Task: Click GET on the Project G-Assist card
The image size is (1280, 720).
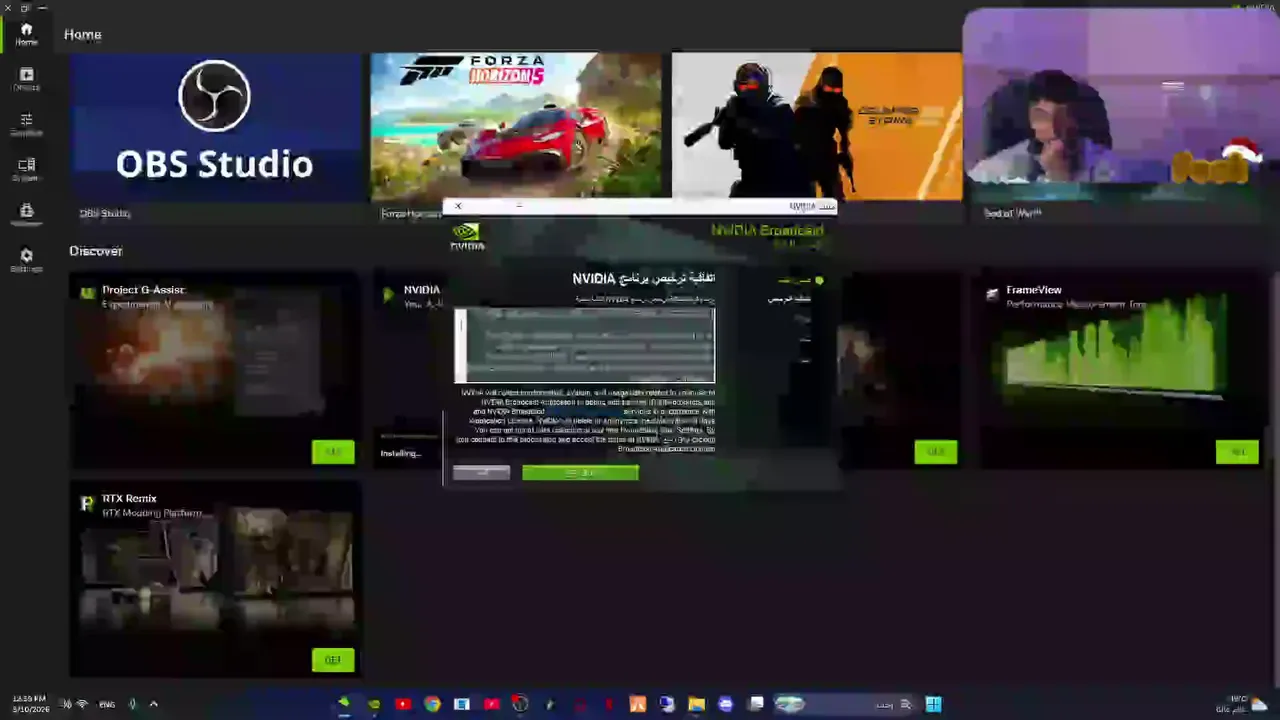Action: click(x=333, y=452)
